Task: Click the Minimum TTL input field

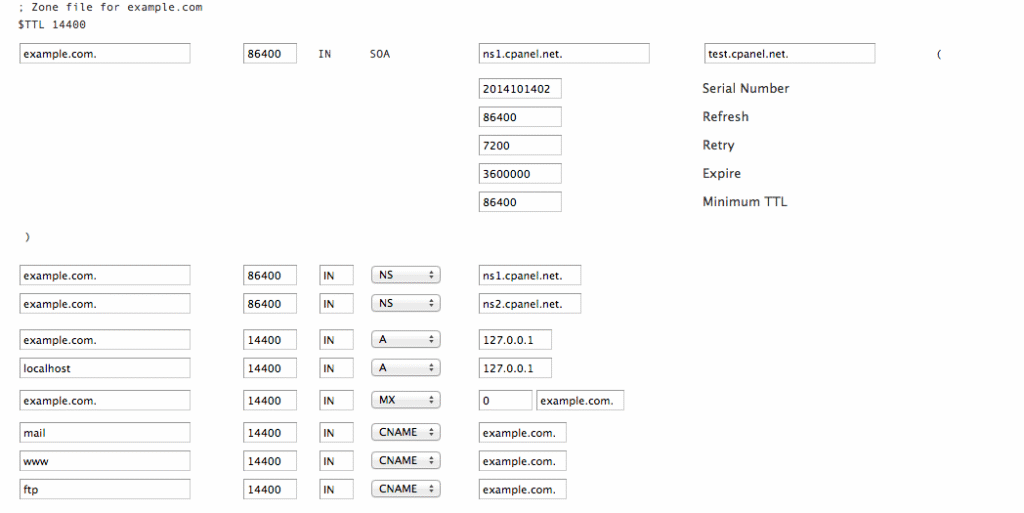Action: coord(520,202)
